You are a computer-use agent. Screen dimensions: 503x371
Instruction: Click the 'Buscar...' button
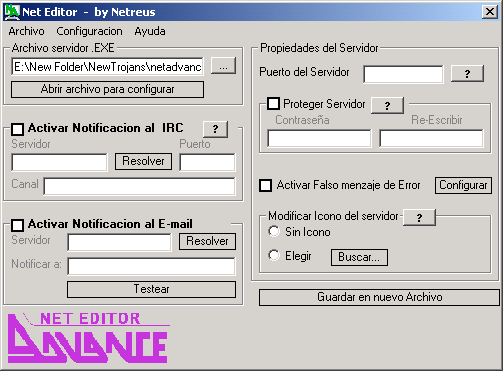tap(359, 257)
